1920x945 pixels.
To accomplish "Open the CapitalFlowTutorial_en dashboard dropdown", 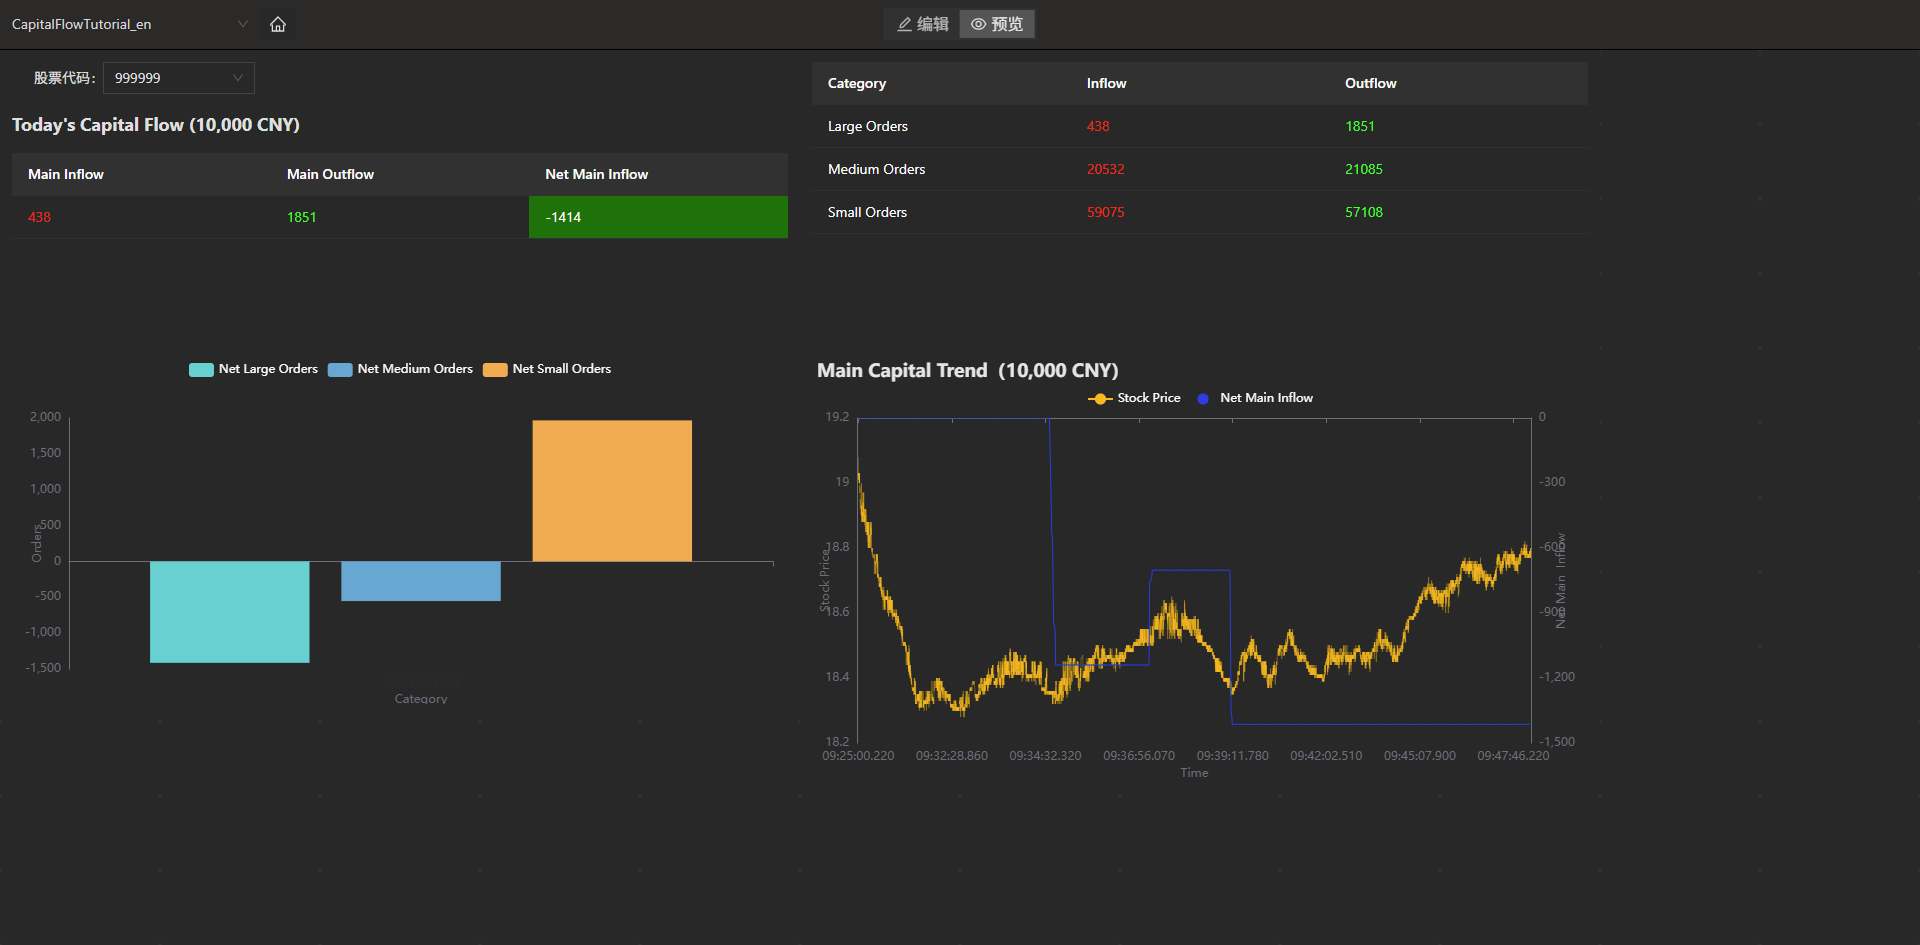I will [130, 24].
